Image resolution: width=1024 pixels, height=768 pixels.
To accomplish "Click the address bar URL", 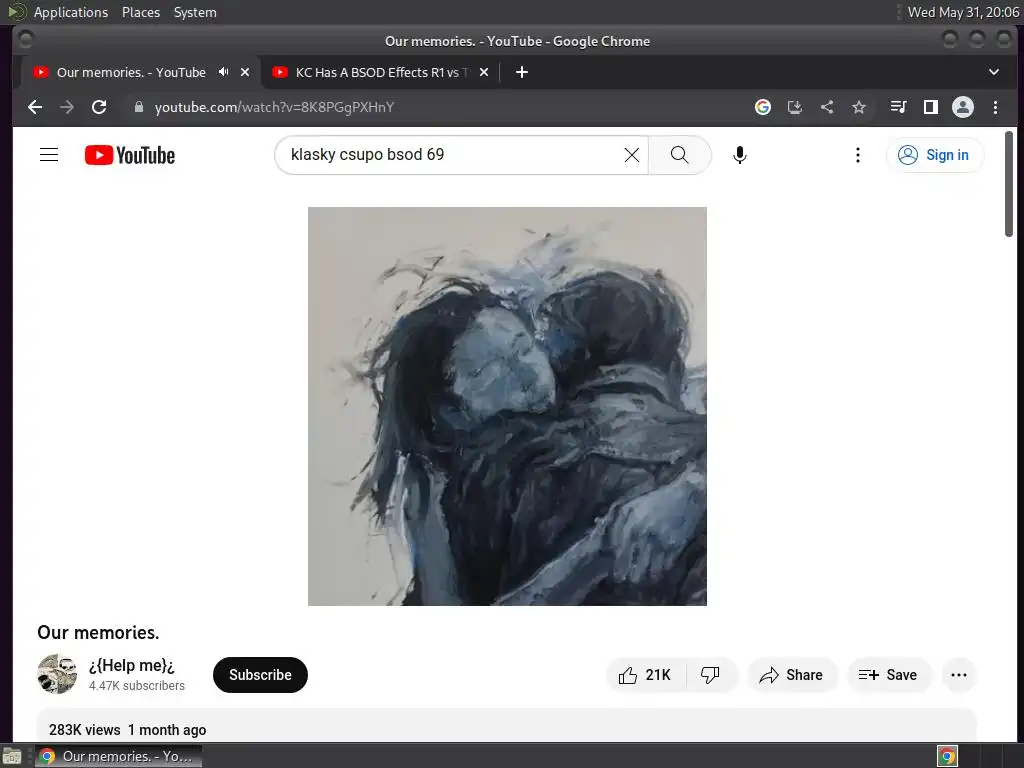I will [x=274, y=107].
